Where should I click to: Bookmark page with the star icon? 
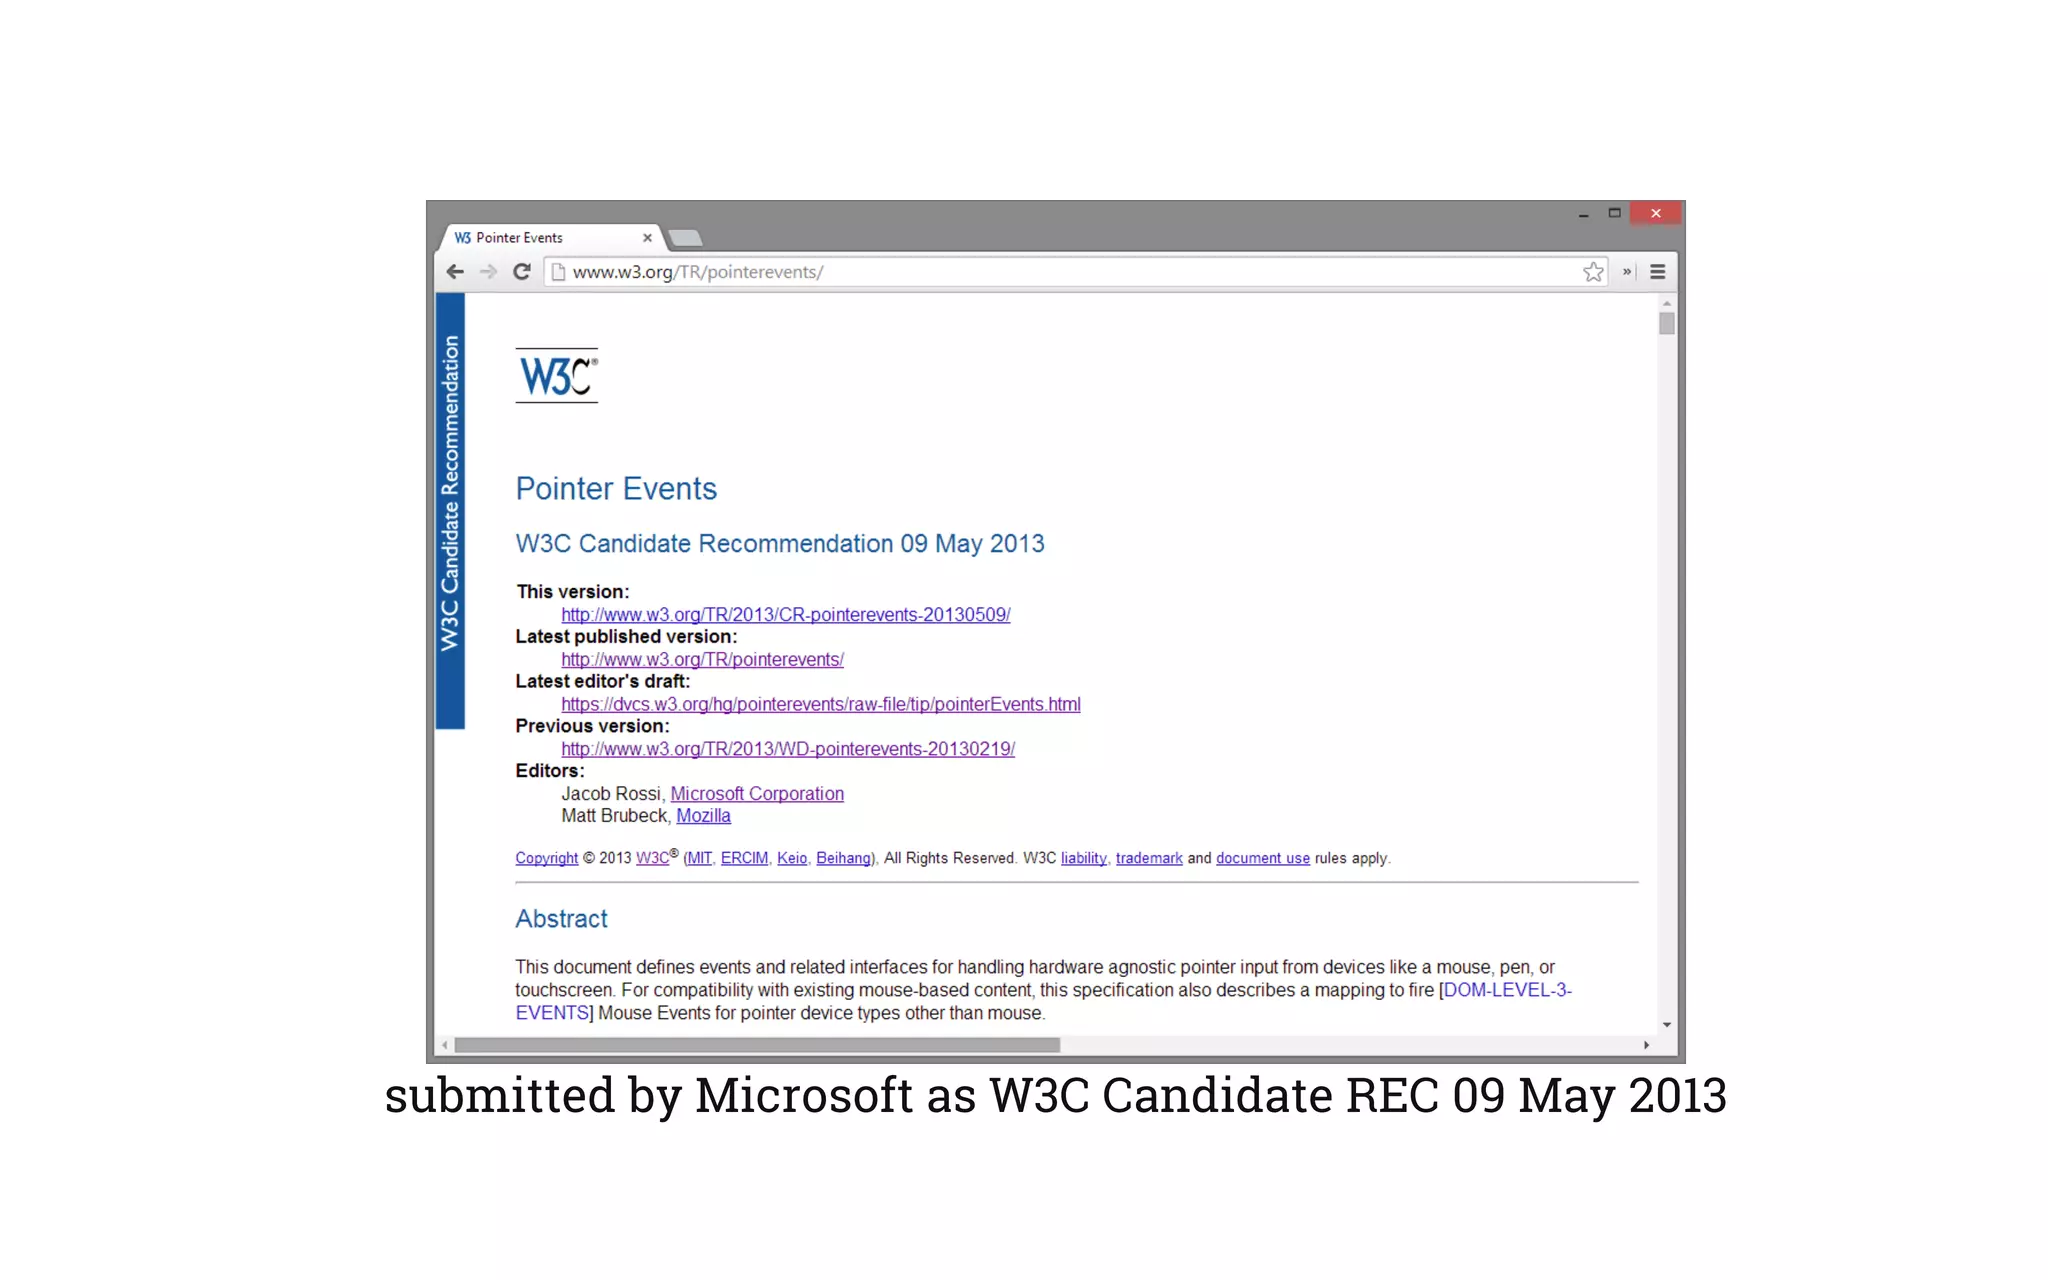point(1593,272)
